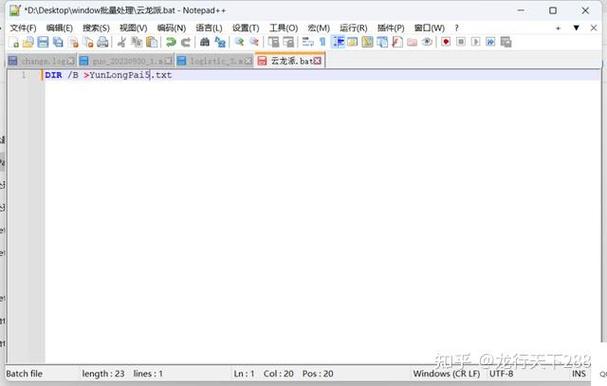The height and width of the screenshot is (386, 607).
Task: Toggle Show All Characters pilcrow icon
Action: click(x=322, y=42)
